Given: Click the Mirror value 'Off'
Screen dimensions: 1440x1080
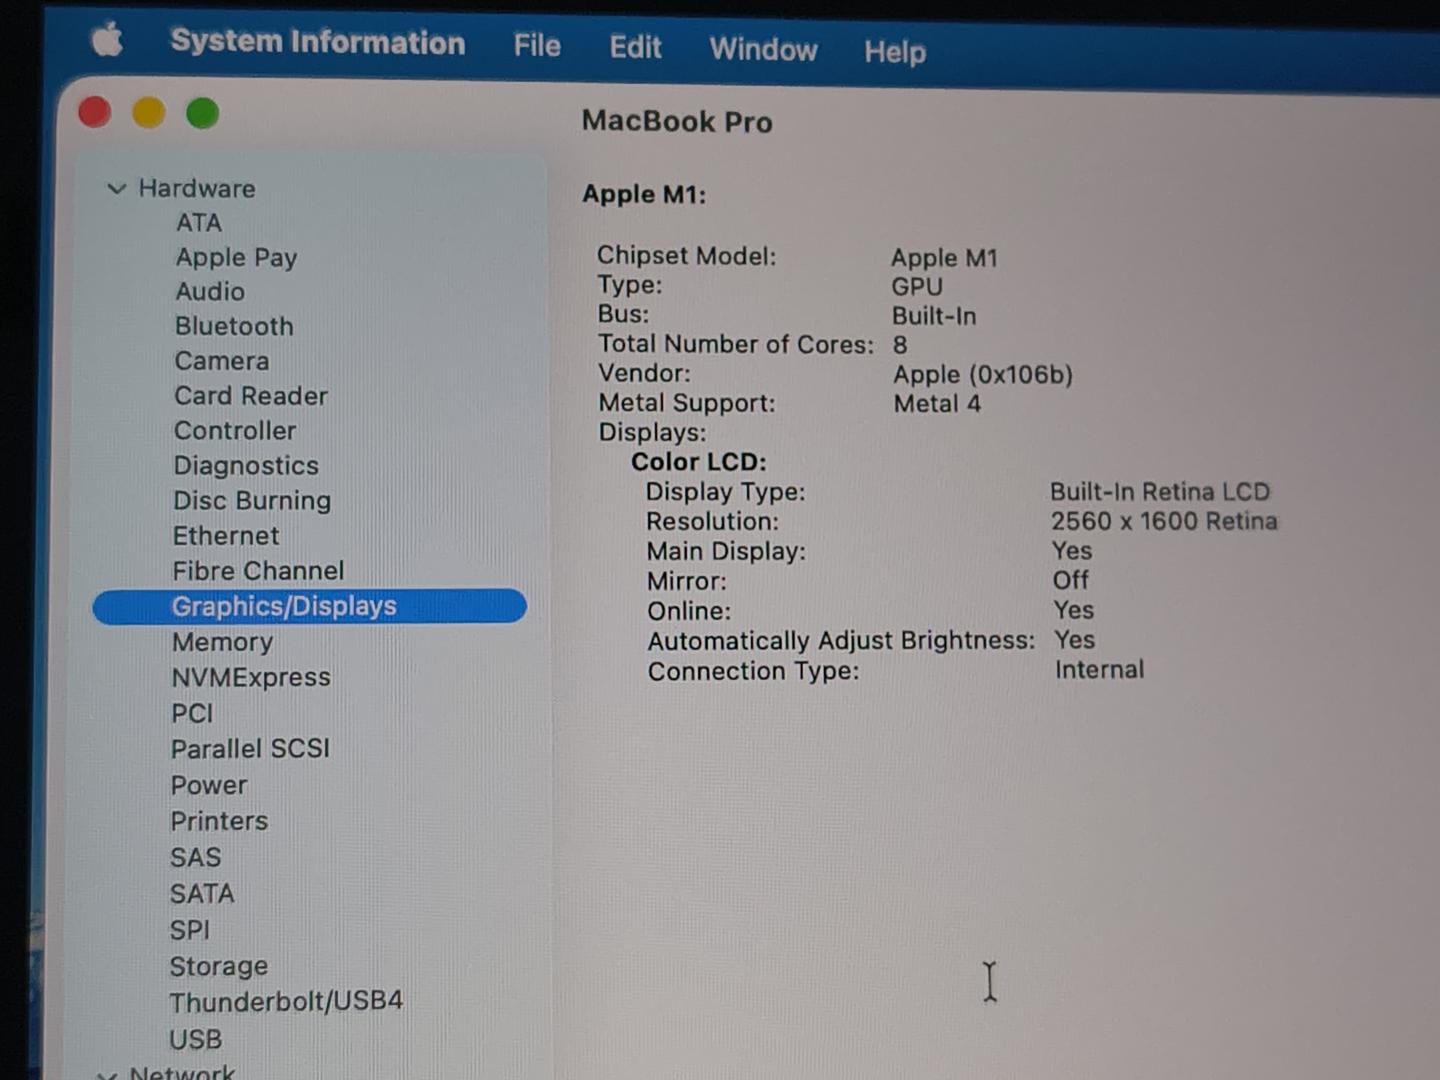Looking at the screenshot, I should click(1070, 580).
